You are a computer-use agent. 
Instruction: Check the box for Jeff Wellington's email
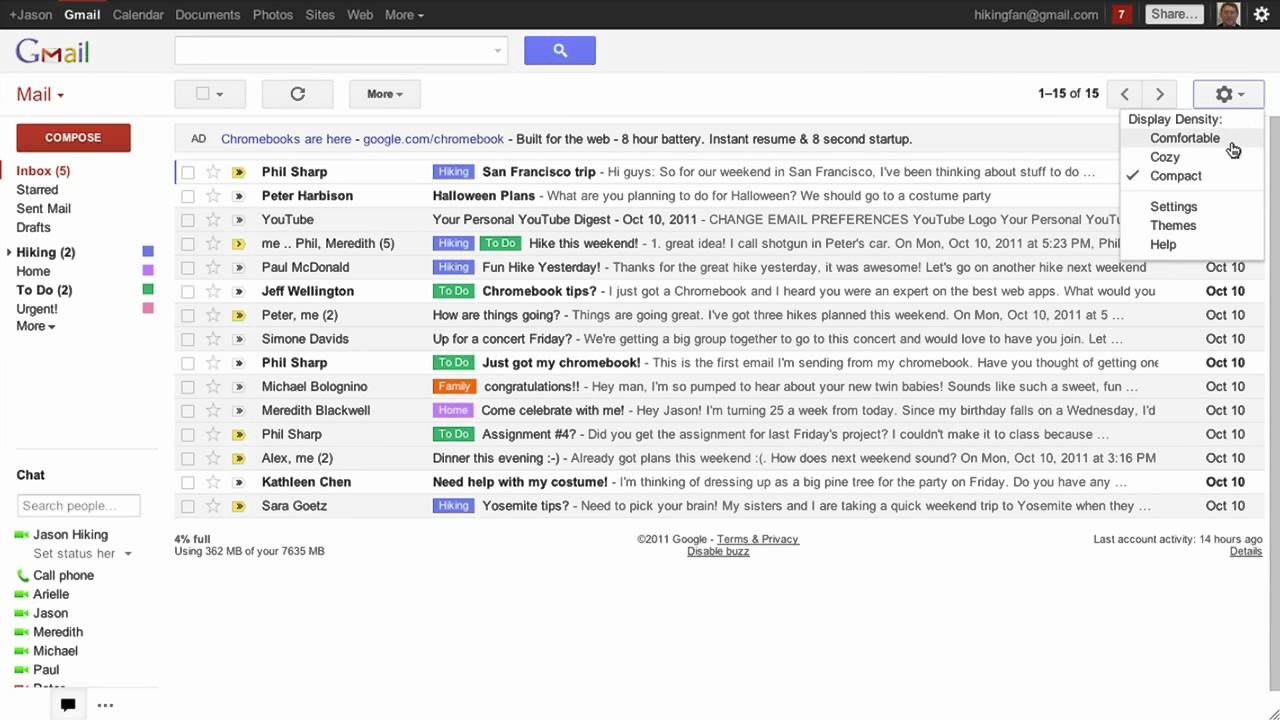tap(188, 292)
